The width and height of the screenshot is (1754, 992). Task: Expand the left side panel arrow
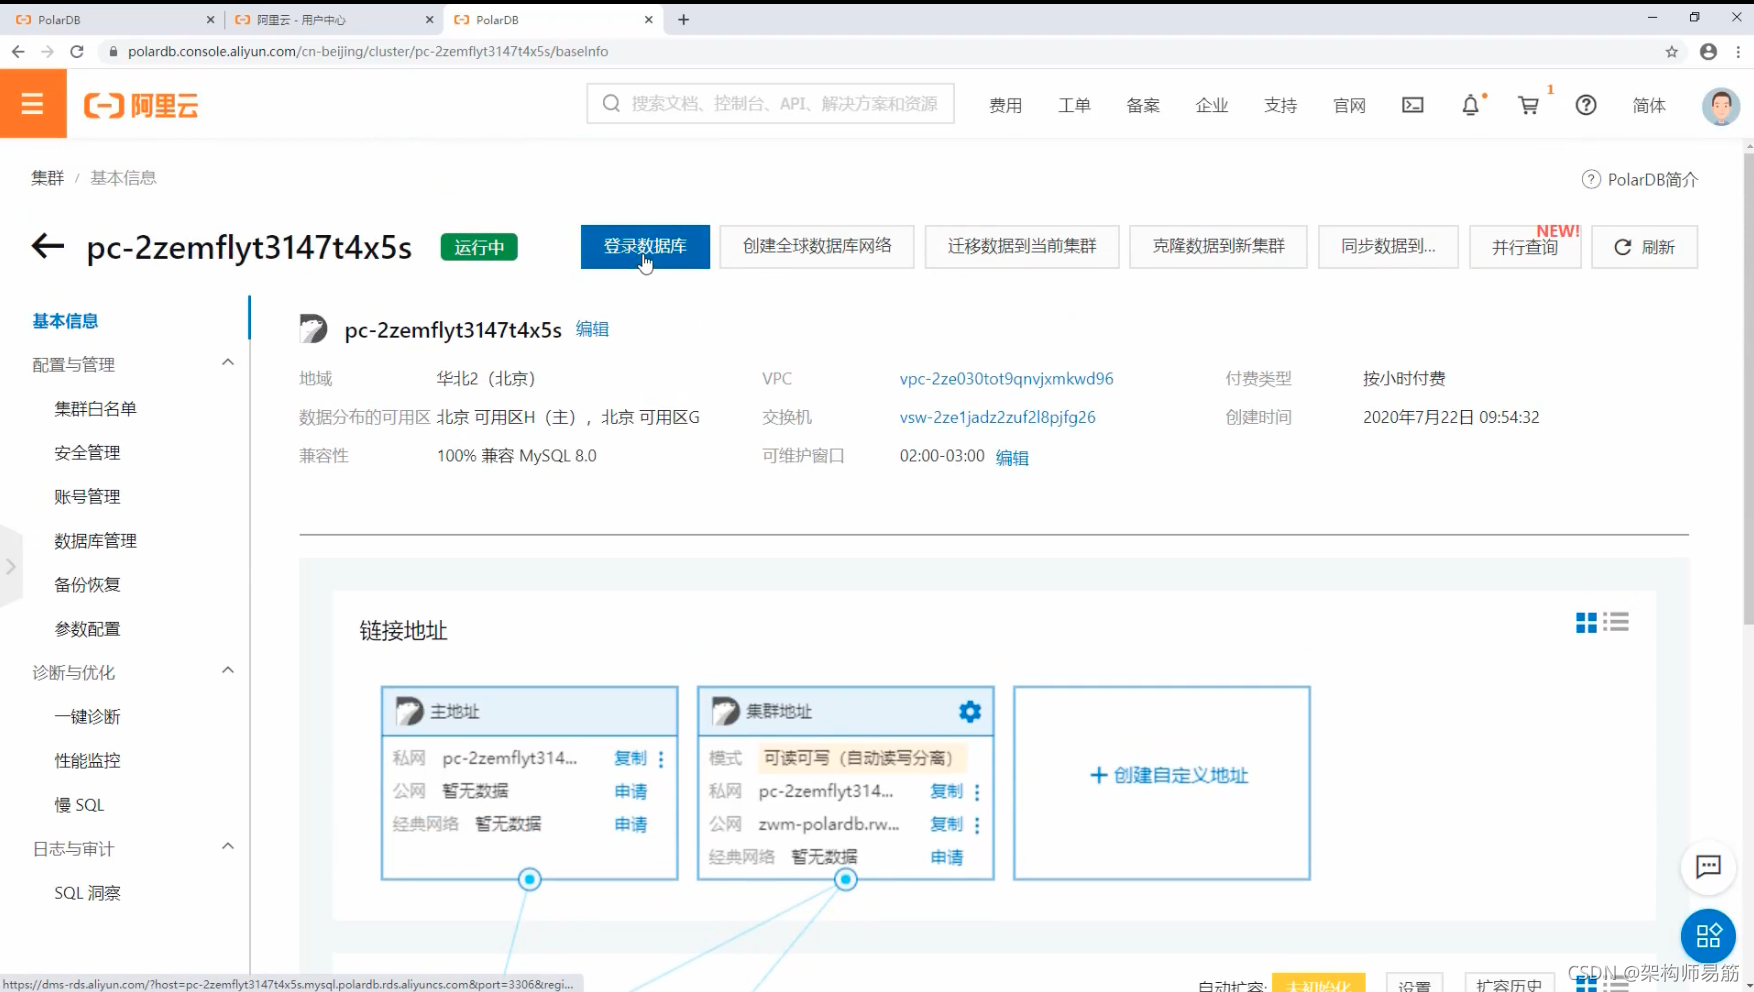click(x=10, y=566)
